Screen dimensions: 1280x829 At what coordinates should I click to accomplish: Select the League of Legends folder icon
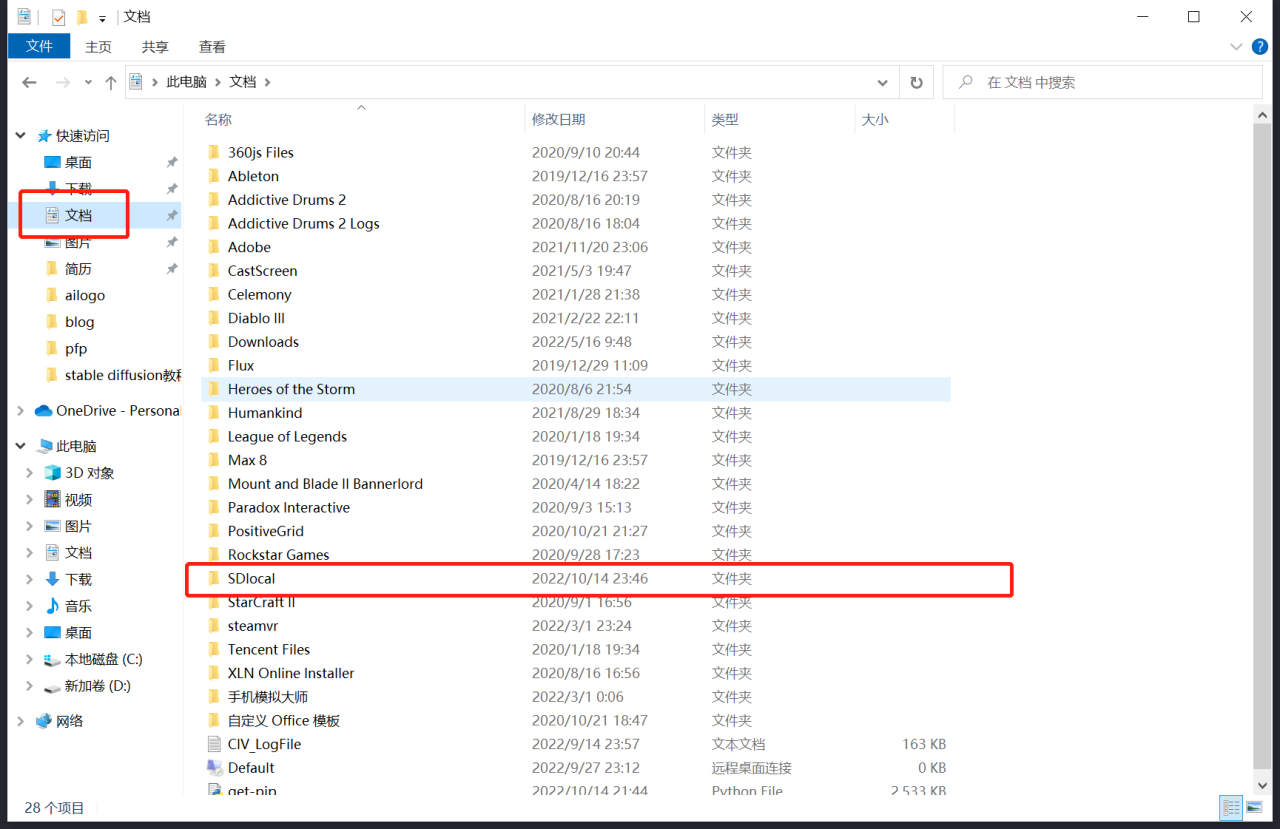pyautogui.click(x=213, y=436)
